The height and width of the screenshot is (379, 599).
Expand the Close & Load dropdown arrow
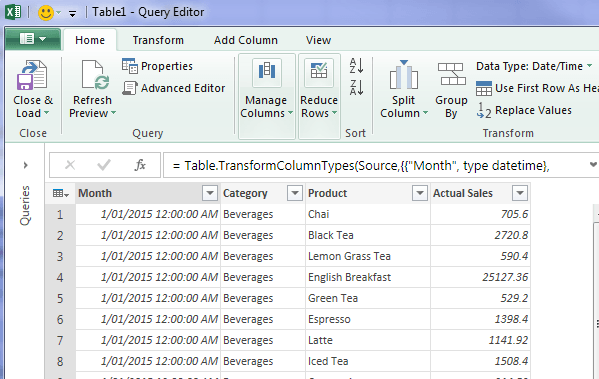(x=47, y=113)
